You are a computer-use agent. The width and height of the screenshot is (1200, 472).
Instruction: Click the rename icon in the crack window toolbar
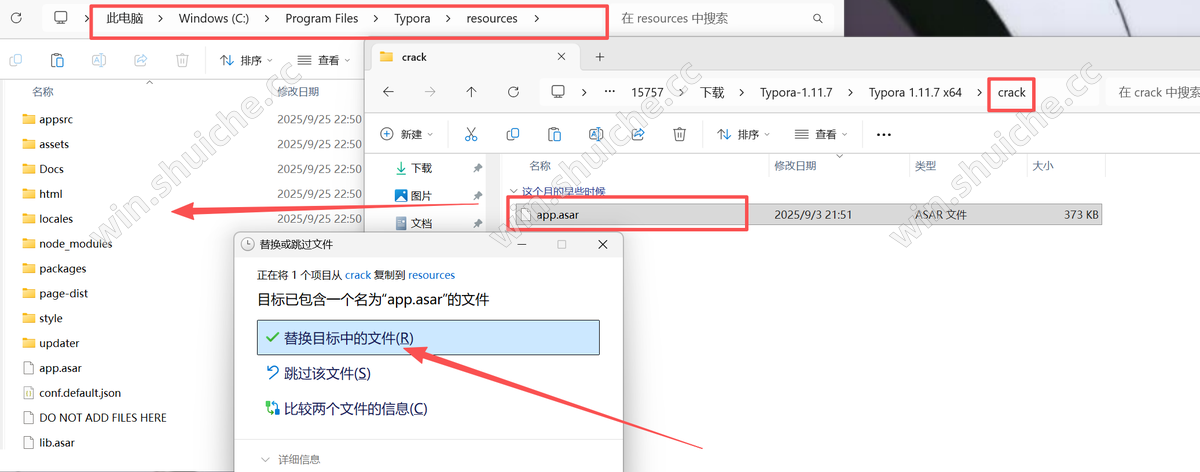tap(597, 134)
